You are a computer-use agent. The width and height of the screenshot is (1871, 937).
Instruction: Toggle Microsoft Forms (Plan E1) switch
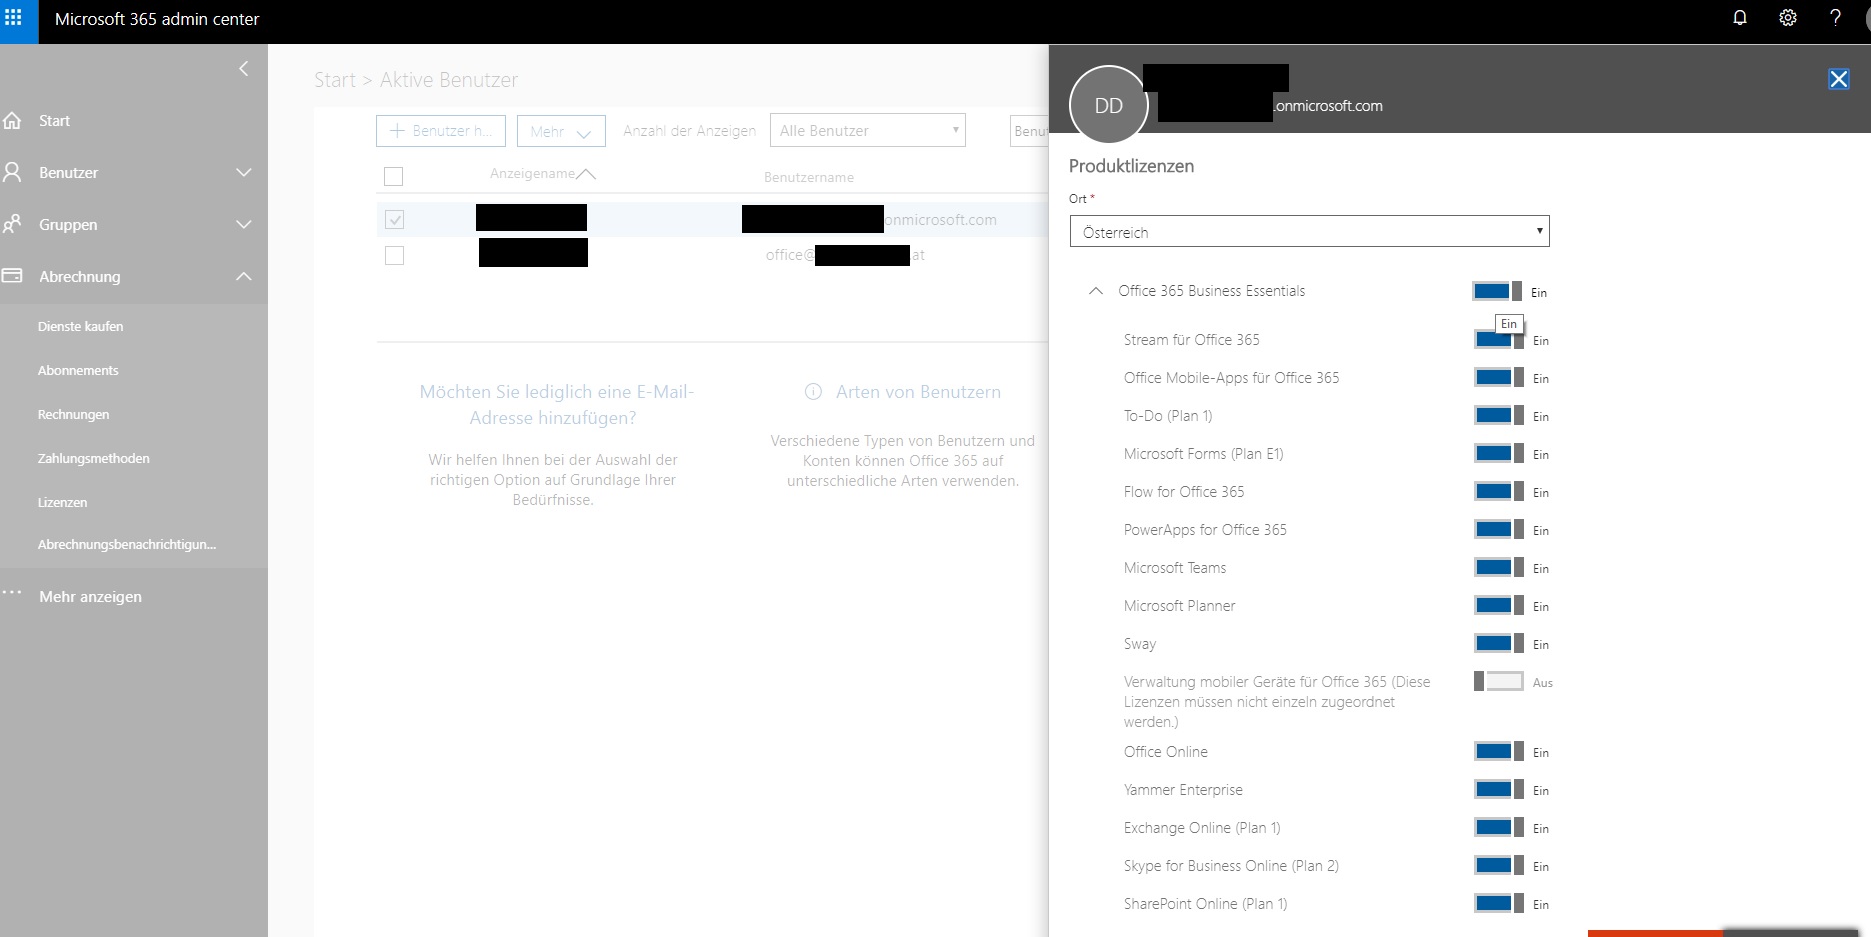tap(1499, 453)
